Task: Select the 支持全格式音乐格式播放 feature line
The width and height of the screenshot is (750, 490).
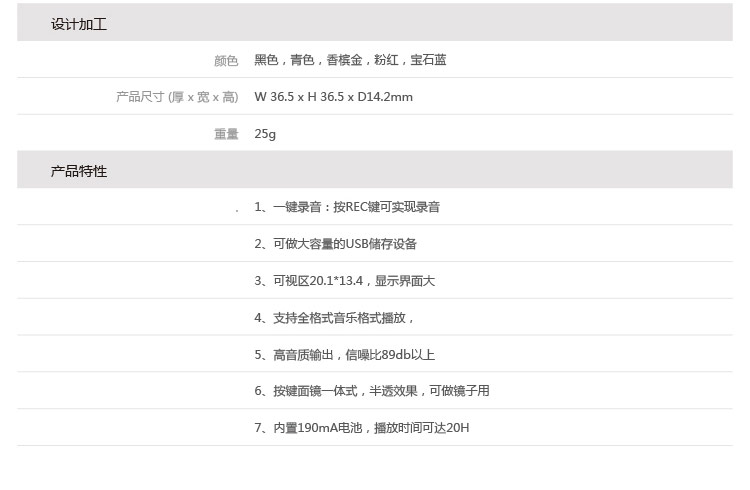Action: click(334, 318)
